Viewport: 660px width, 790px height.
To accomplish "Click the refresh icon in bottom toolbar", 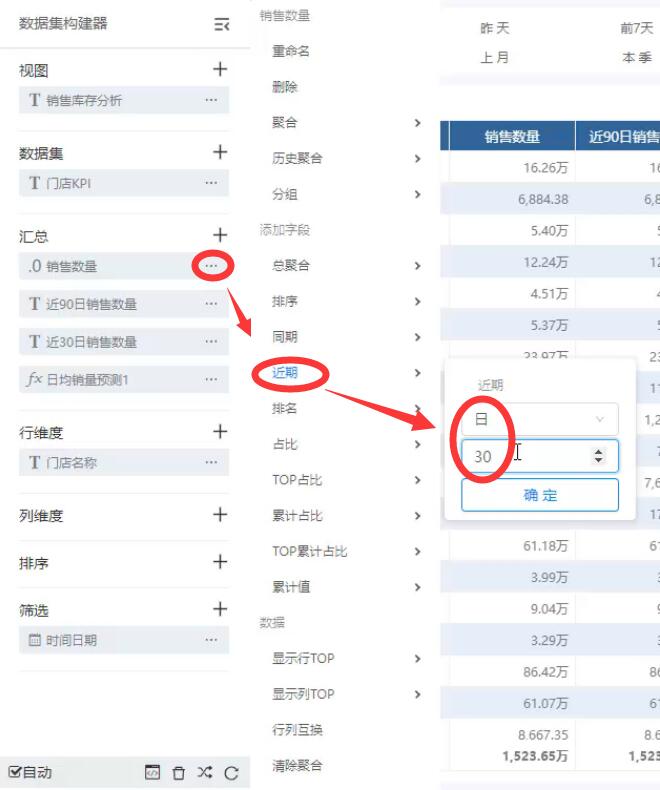I will (x=231, y=772).
